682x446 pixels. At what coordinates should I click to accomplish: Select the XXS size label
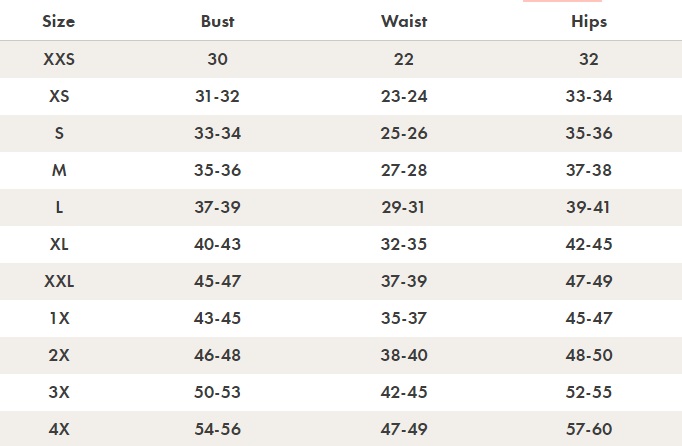(59, 59)
